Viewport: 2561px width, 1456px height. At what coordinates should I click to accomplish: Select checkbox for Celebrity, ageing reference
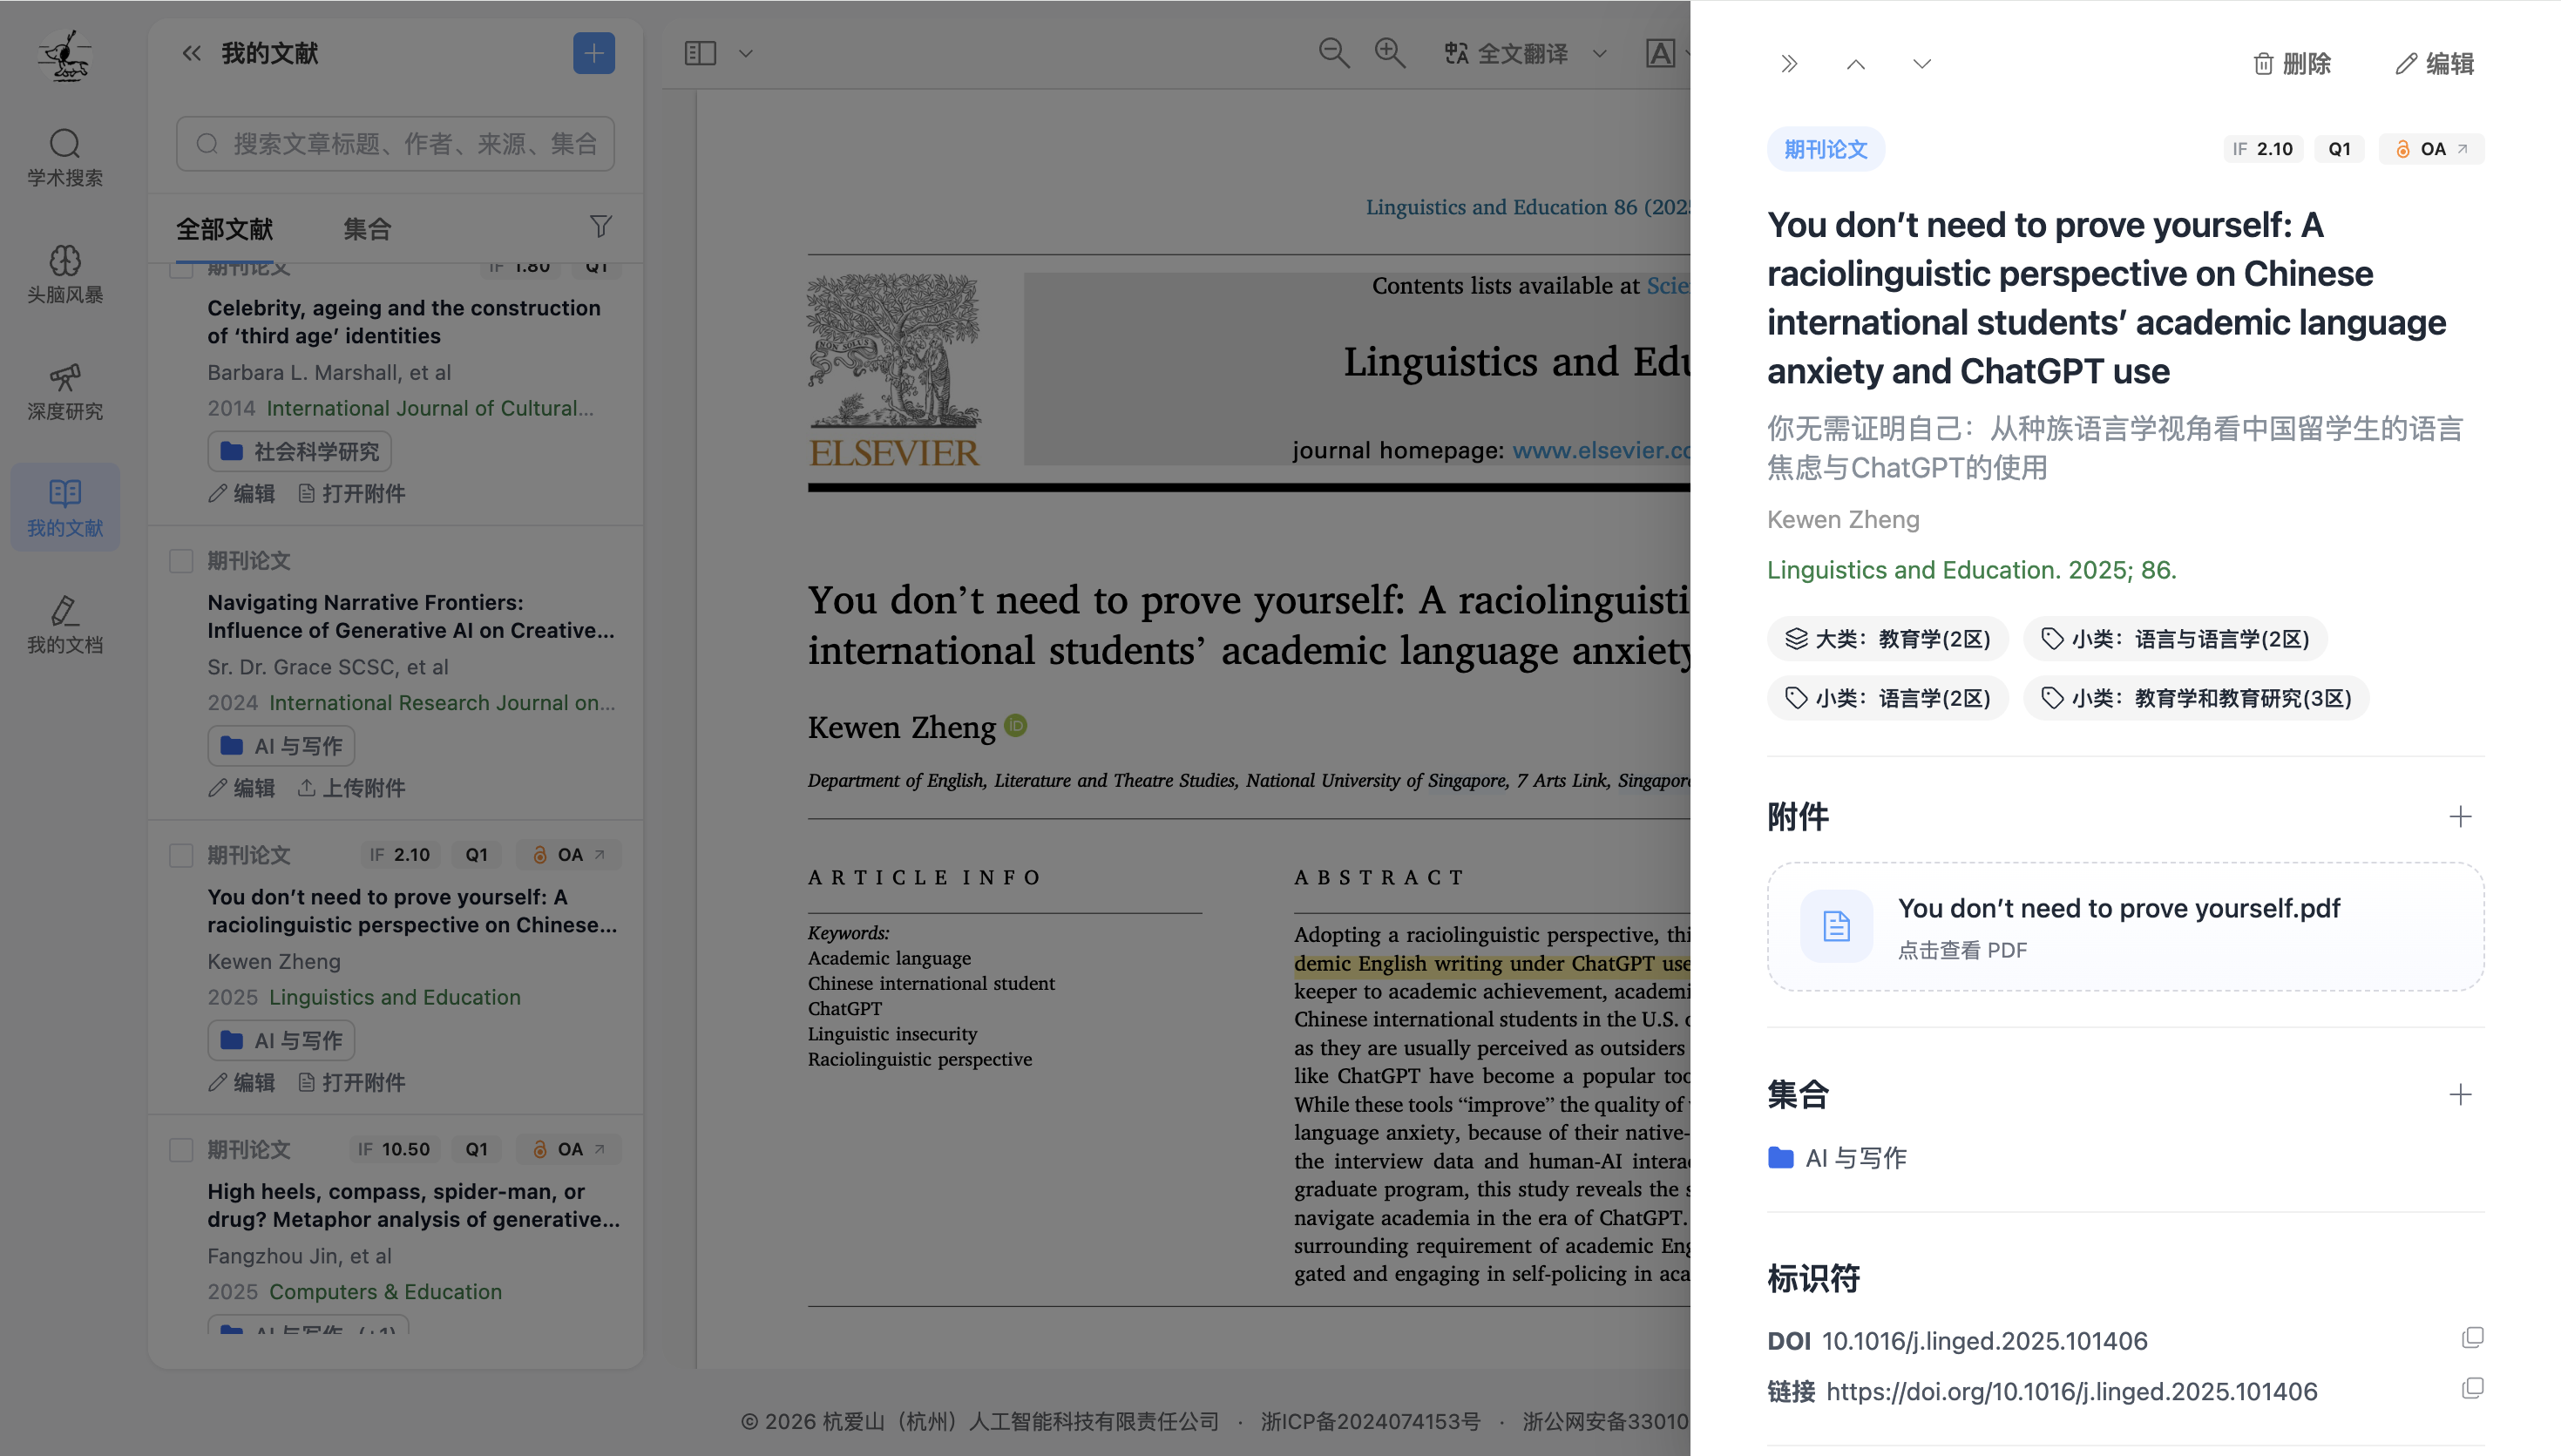coord(181,268)
